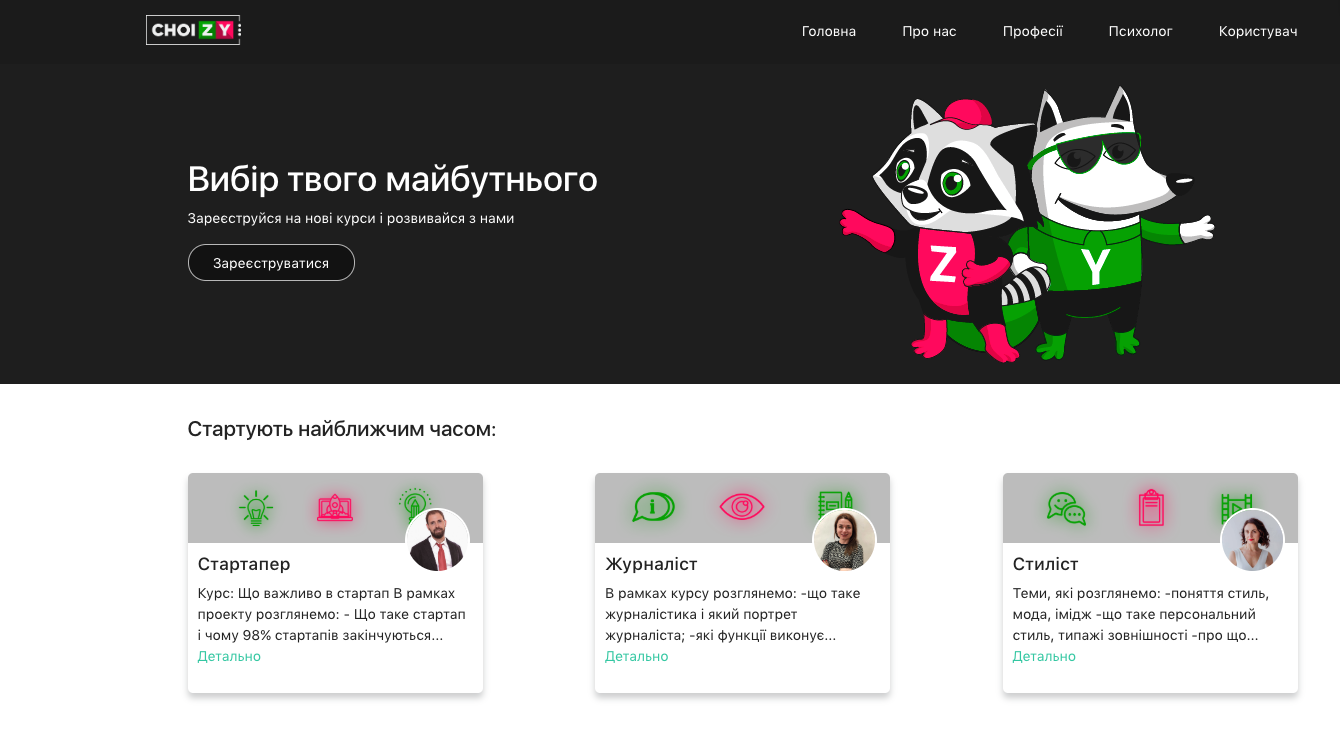Click the green info speech bubble icon
The width and height of the screenshot is (1340, 738).
tap(654, 507)
